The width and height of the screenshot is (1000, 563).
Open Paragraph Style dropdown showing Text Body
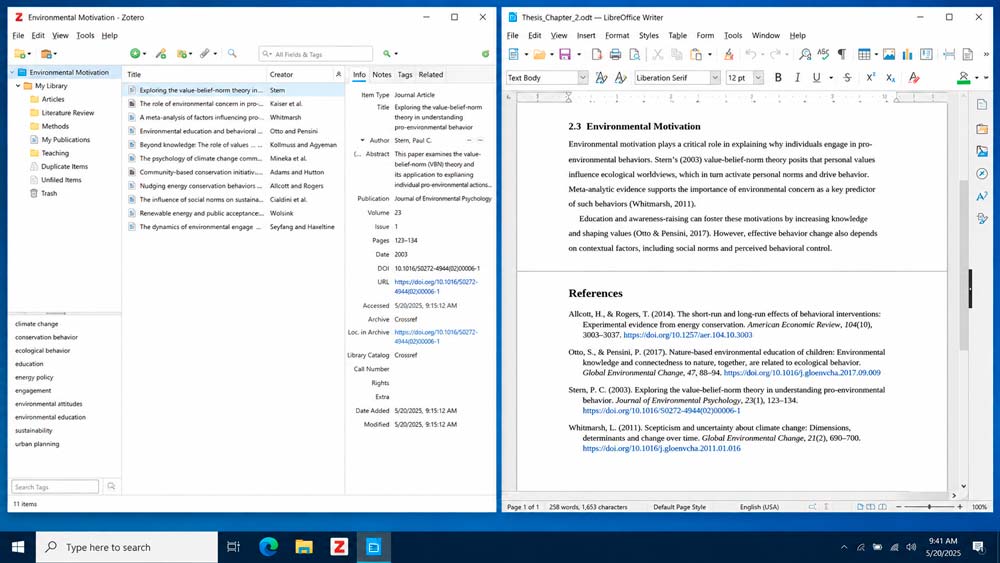[x=583, y=78]
